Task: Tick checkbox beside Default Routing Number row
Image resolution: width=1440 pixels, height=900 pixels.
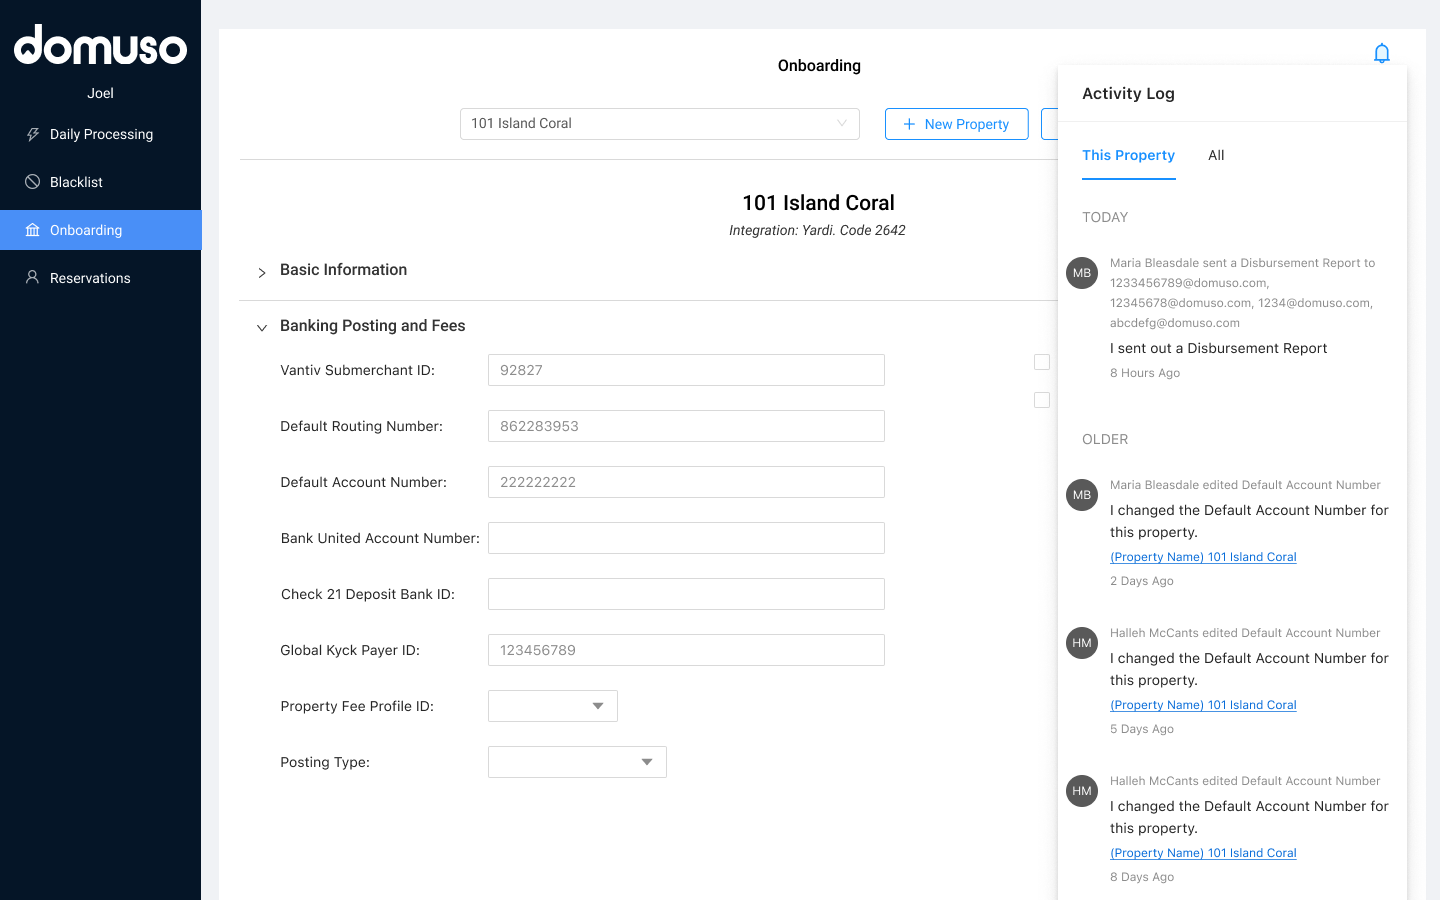Action: click(1042, 400)
